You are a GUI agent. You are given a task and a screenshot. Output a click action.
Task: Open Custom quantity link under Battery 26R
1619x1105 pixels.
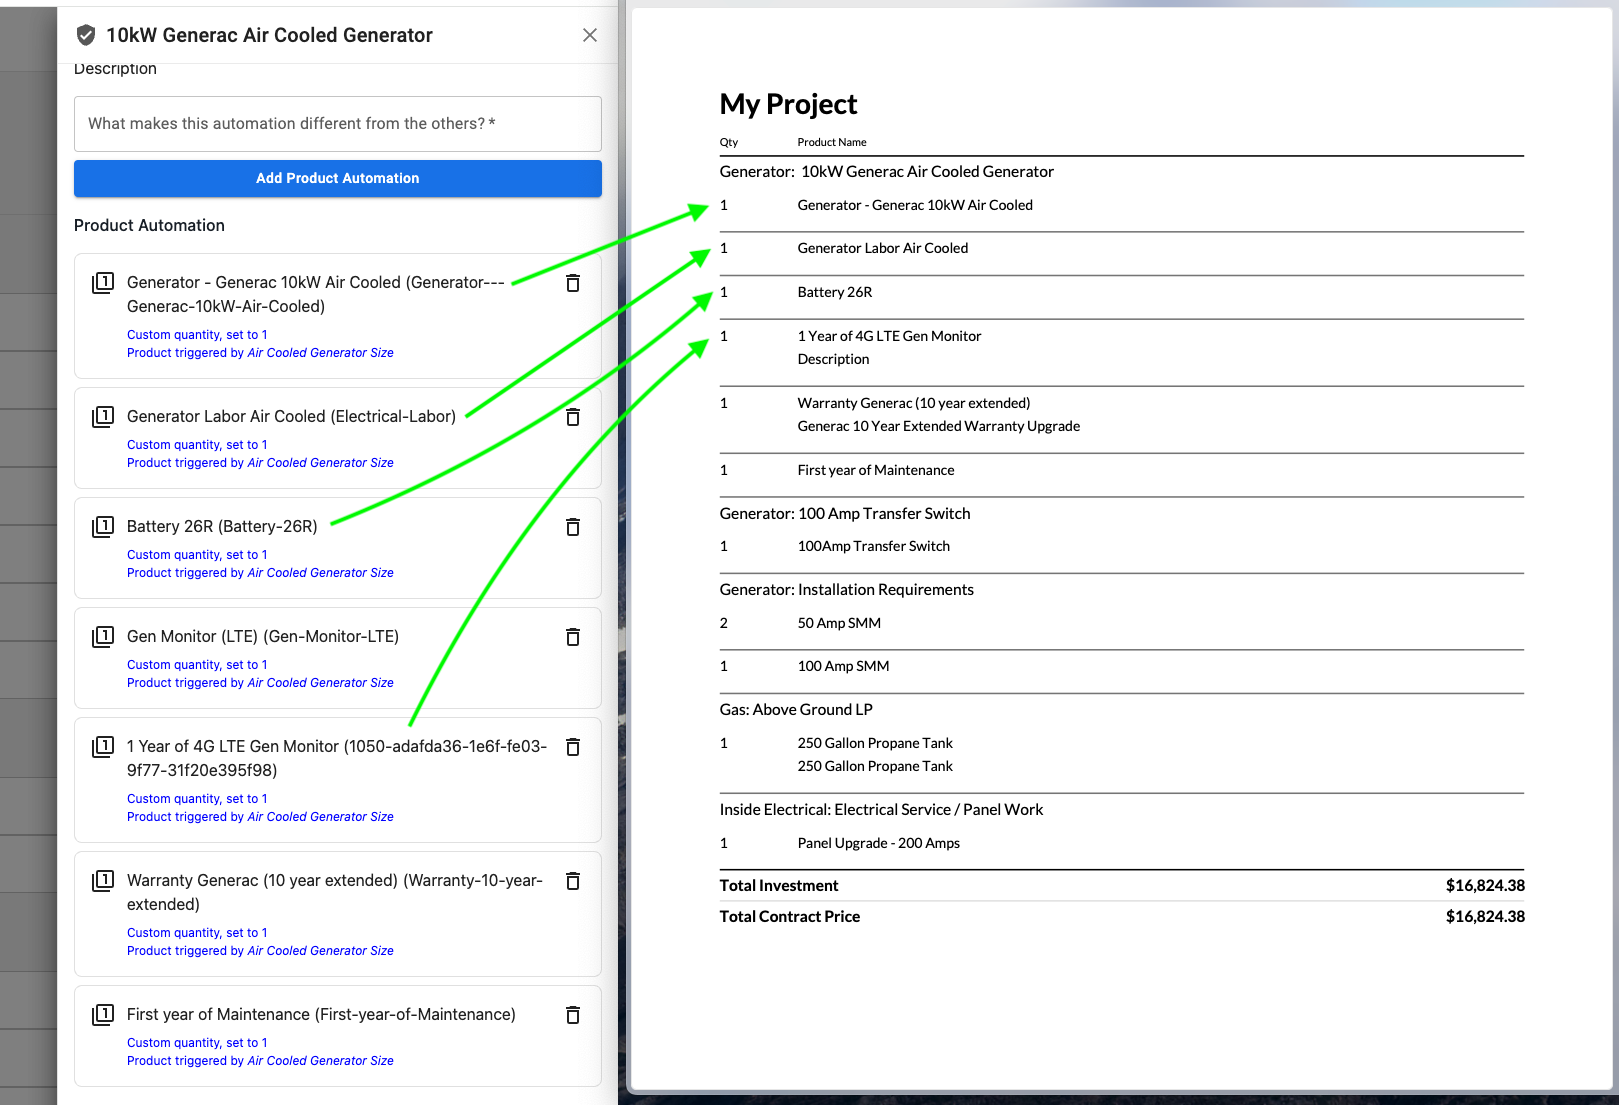(x=197, y=555)
